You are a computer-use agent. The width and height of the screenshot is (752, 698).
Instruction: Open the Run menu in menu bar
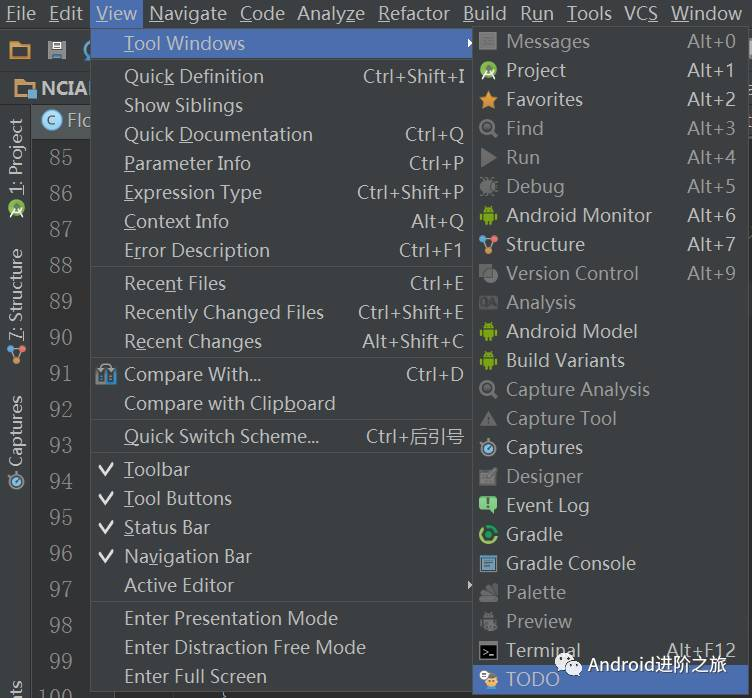coord(537,13)
